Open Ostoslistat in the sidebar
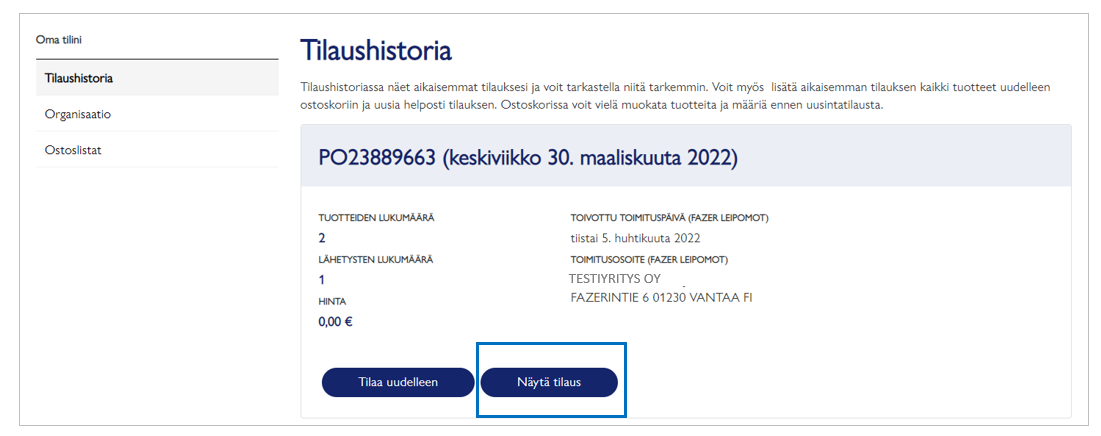The height and width of the screenshot is (436, 1101). pyautogui.click(x=73, y=150)
